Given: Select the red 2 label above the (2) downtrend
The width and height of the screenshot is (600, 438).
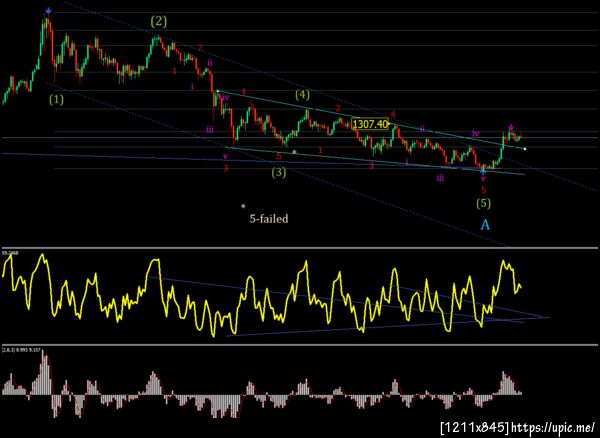Looking at the screenshot, I should pyautogui.click(x=200, y=47).
